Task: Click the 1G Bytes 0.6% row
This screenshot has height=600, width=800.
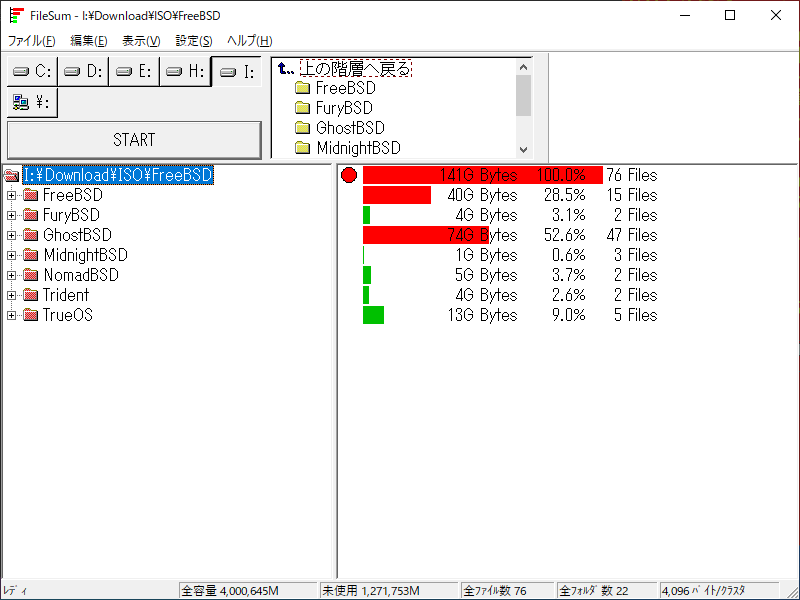Action: (510, 255)
